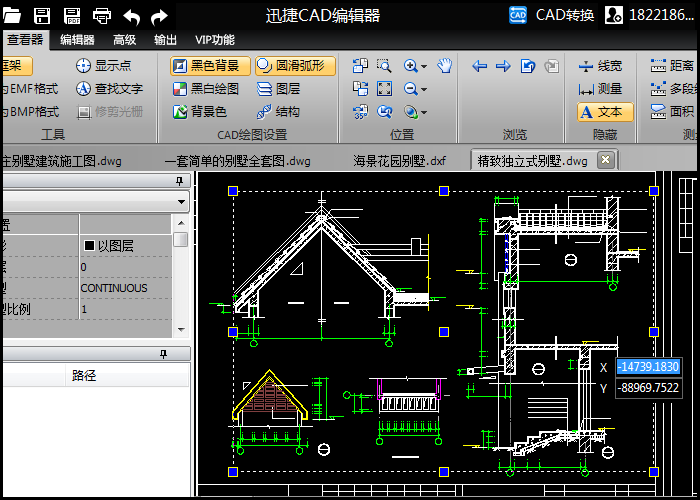
Task: Go to the previous view (left arrow)
Action: tap(479, 66)
